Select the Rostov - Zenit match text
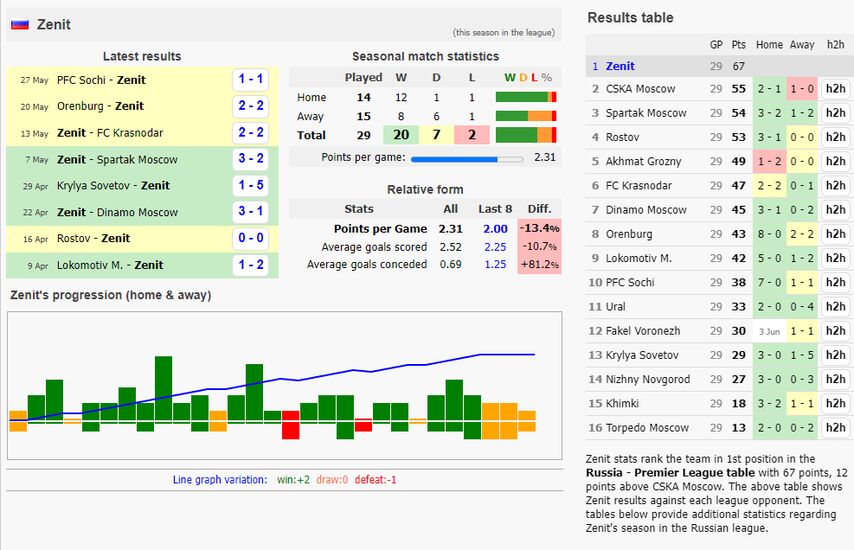 point(93,239)
